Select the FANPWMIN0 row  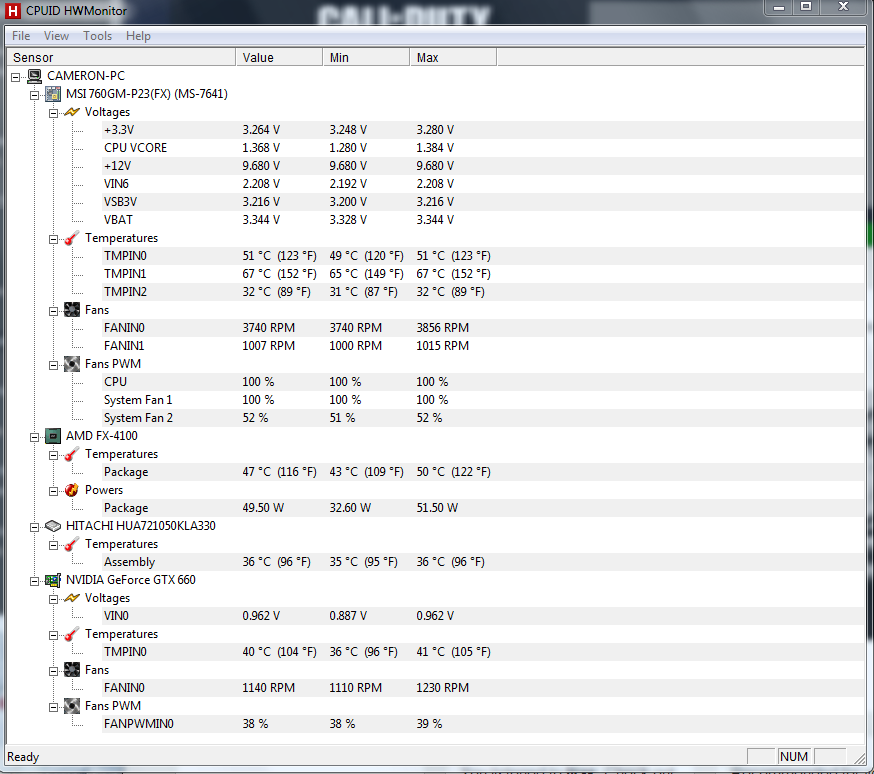pos(483,724)
